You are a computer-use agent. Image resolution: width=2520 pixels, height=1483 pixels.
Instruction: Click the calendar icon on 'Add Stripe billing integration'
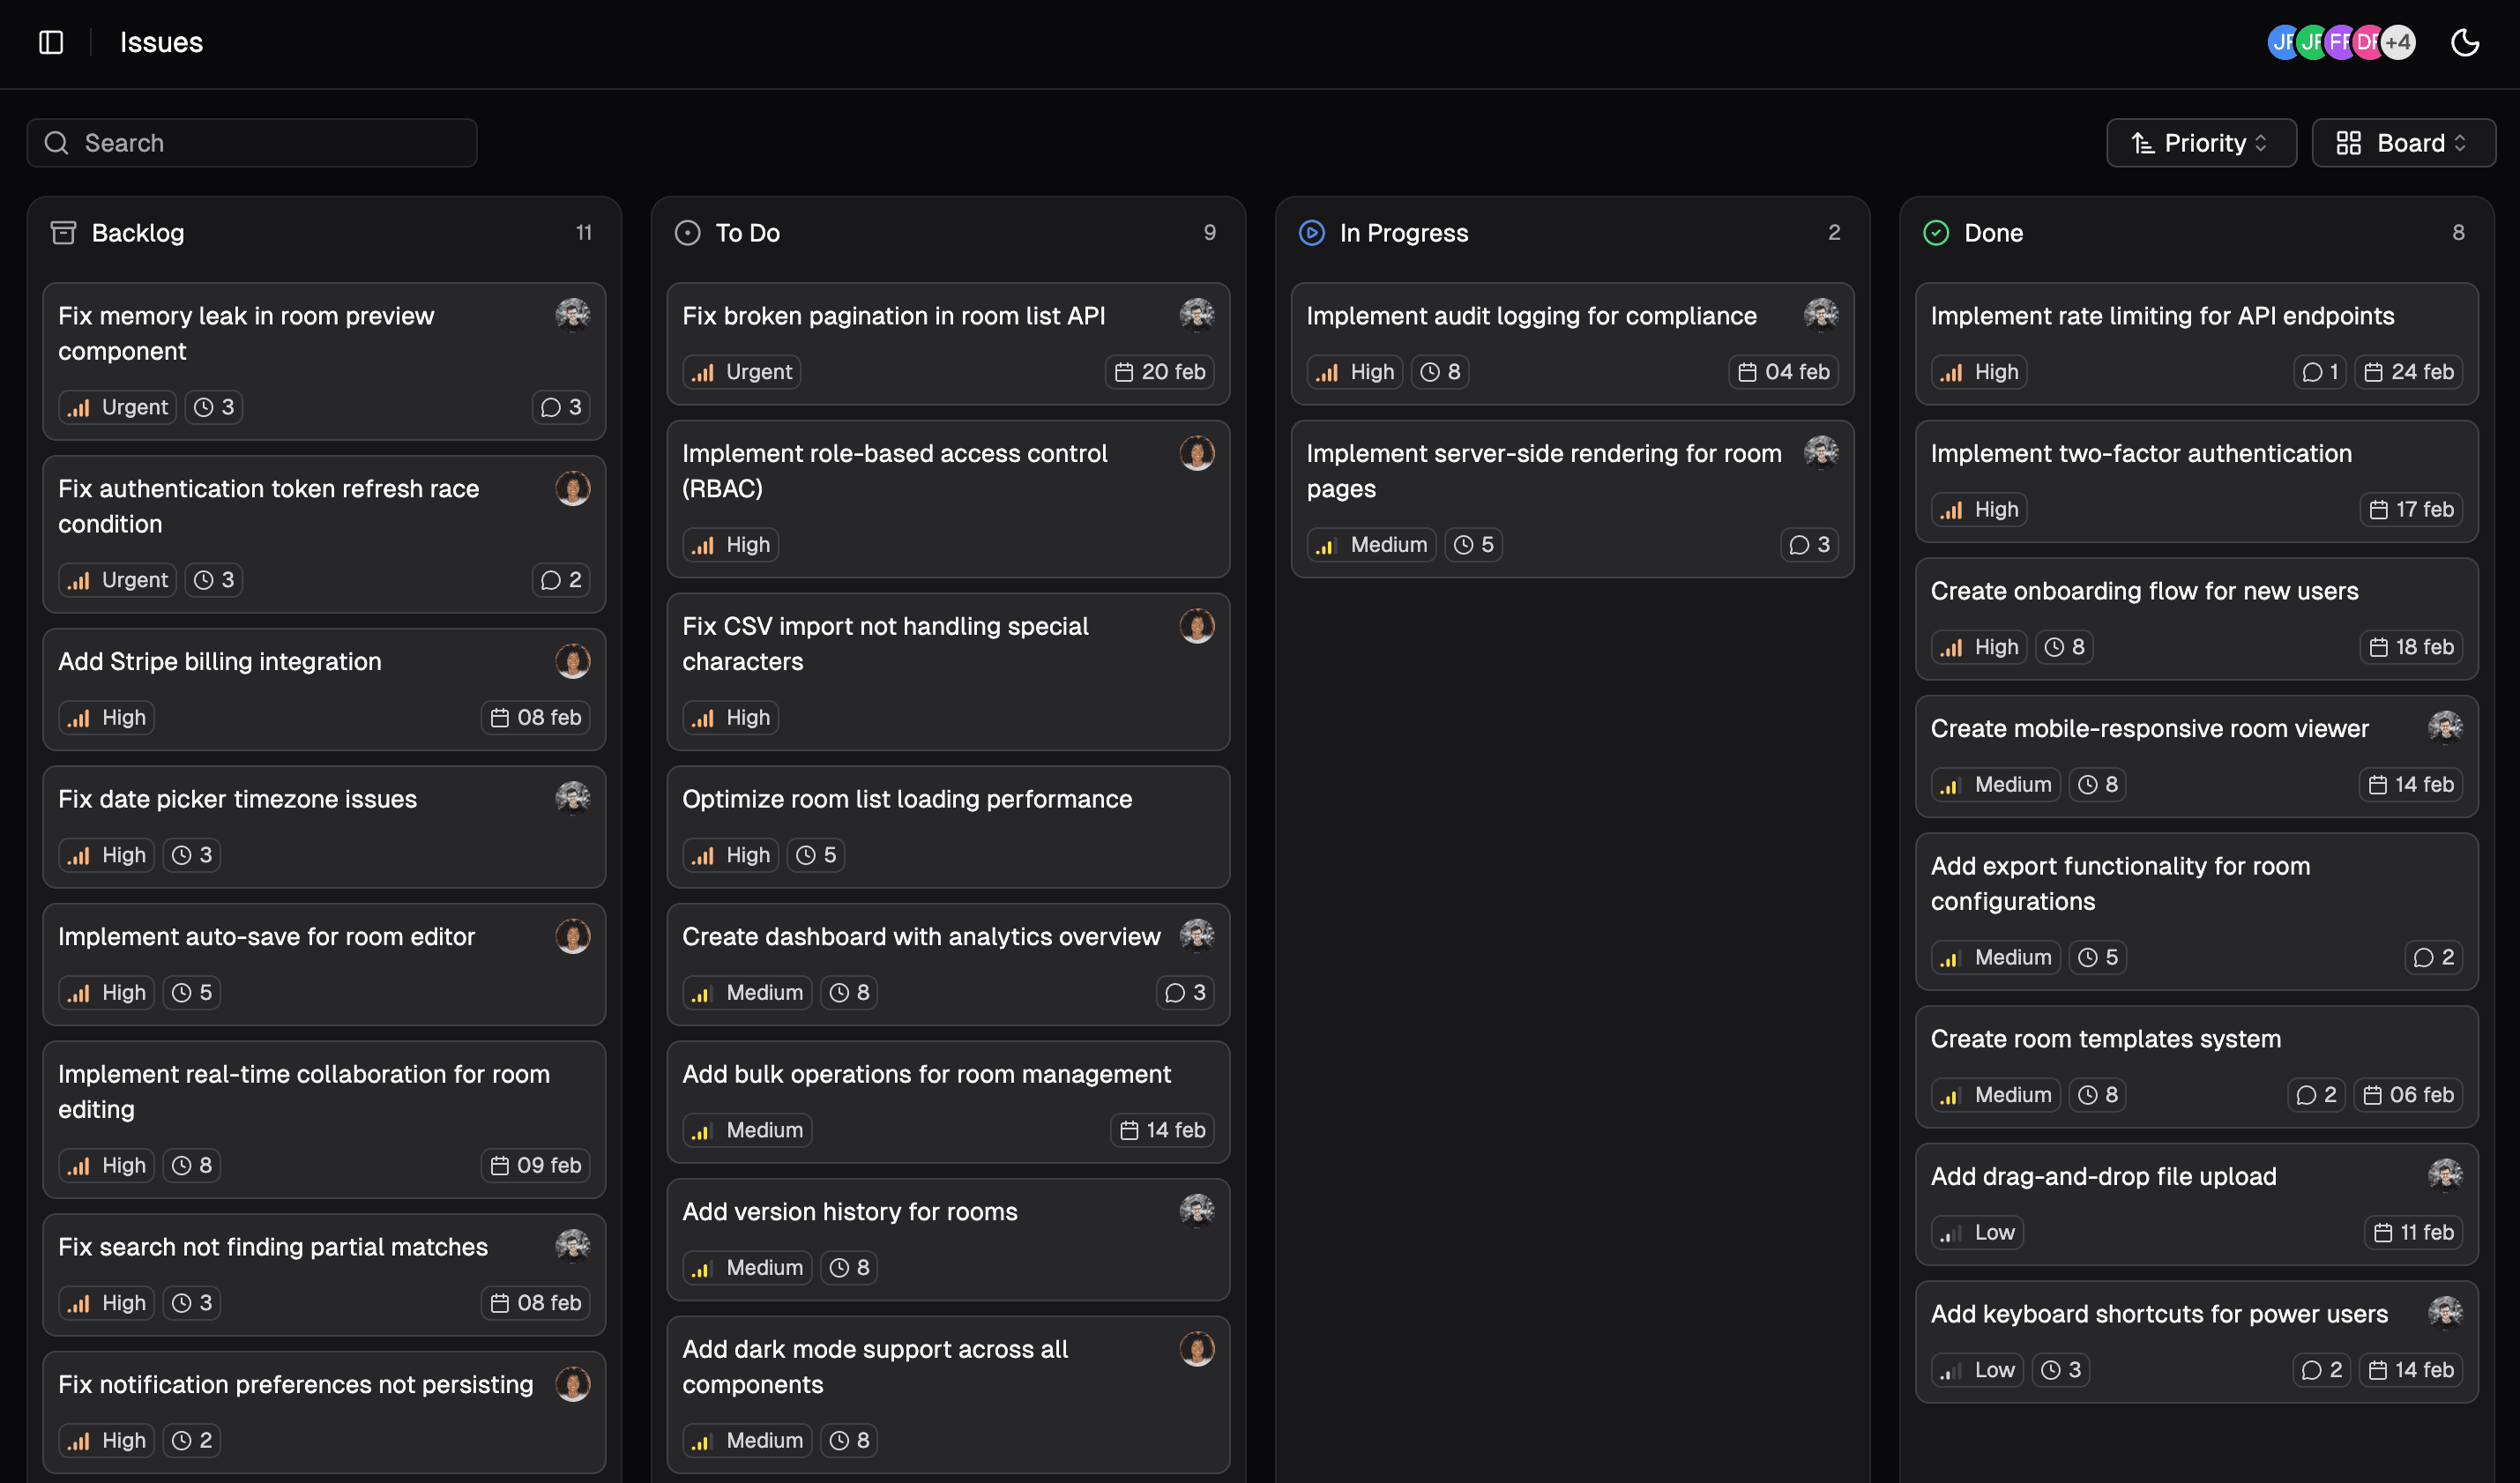(502, 717)
